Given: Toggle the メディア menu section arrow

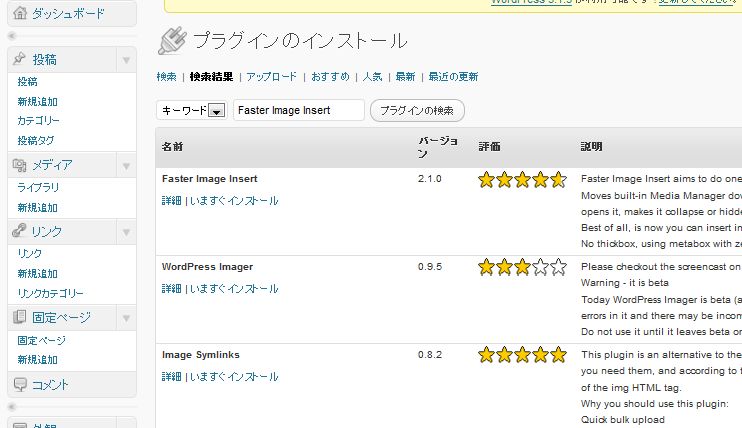Looking at the screenshot, I should point(126,166).
